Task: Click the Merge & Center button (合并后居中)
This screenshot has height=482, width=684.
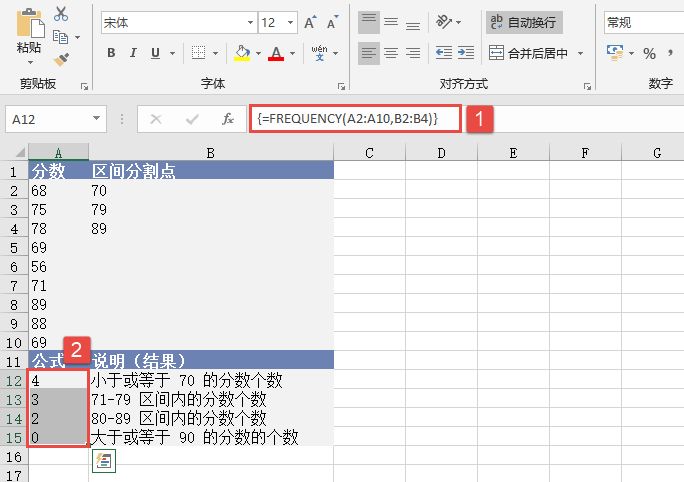Action: [x=528, y=53]
